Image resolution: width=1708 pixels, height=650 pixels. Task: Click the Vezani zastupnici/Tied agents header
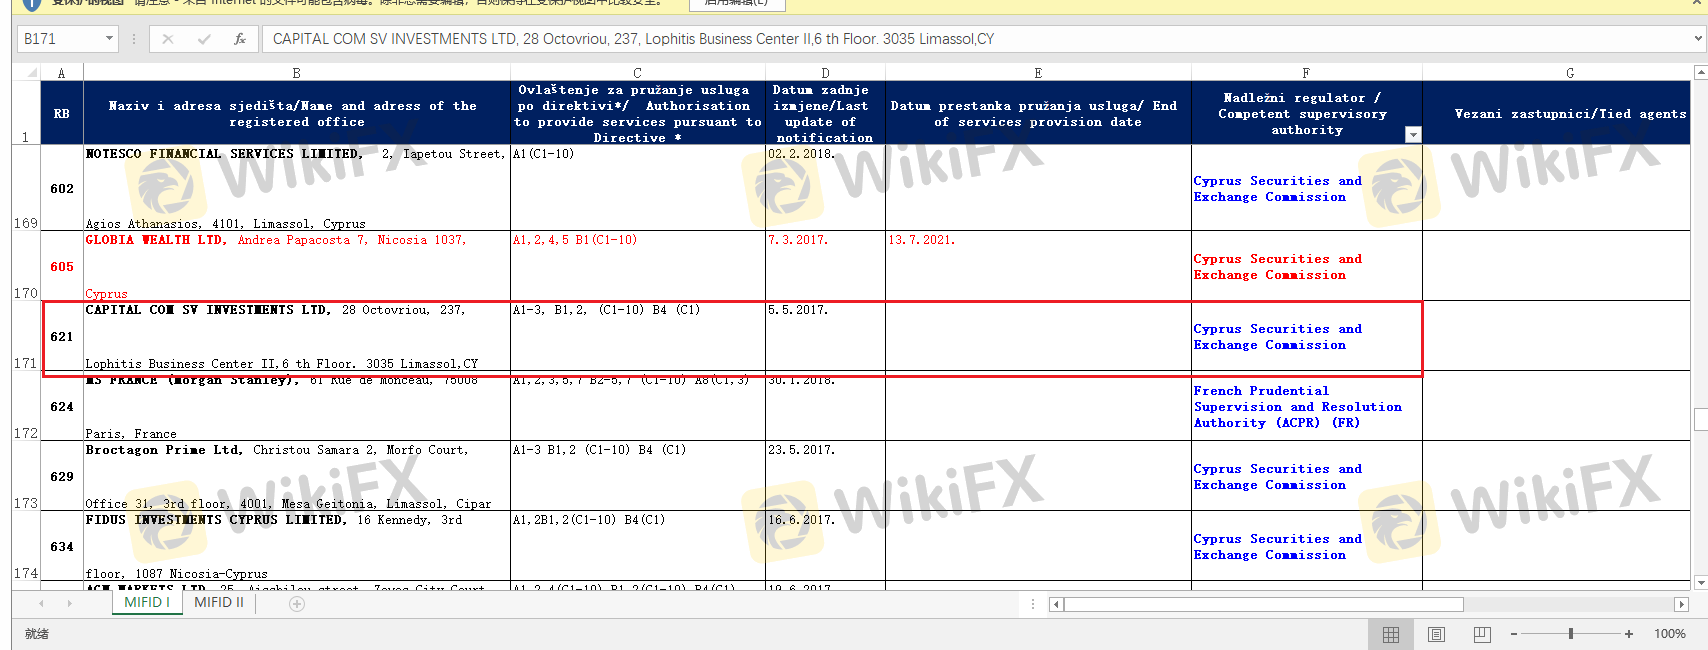[x=1556, y=113]
